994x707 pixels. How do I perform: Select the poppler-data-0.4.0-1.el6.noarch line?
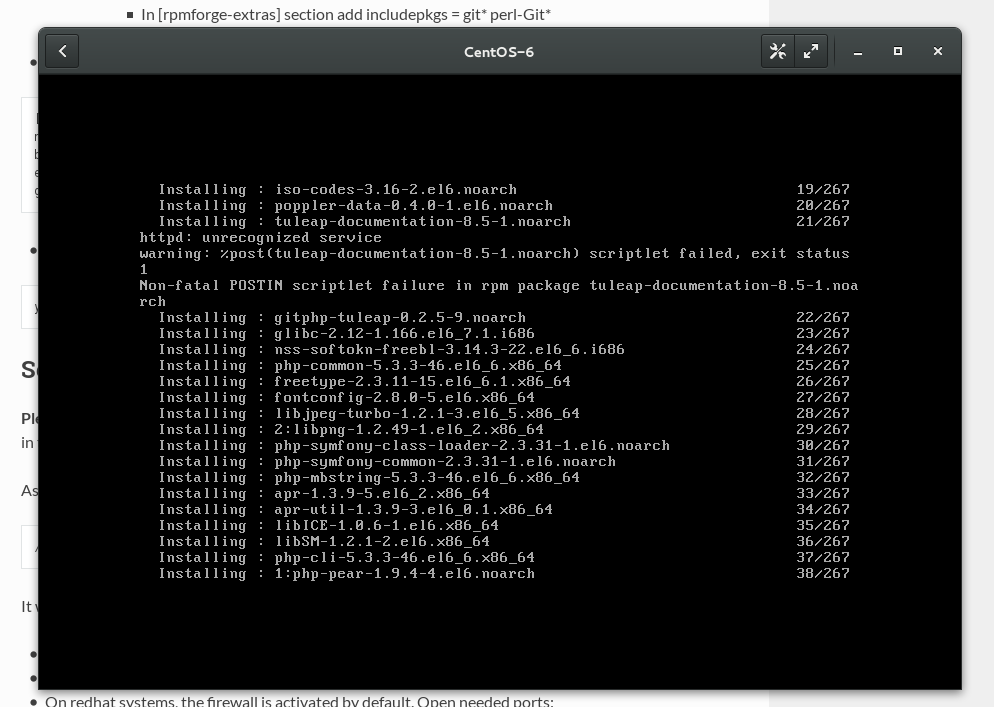(x=504, y=205)
